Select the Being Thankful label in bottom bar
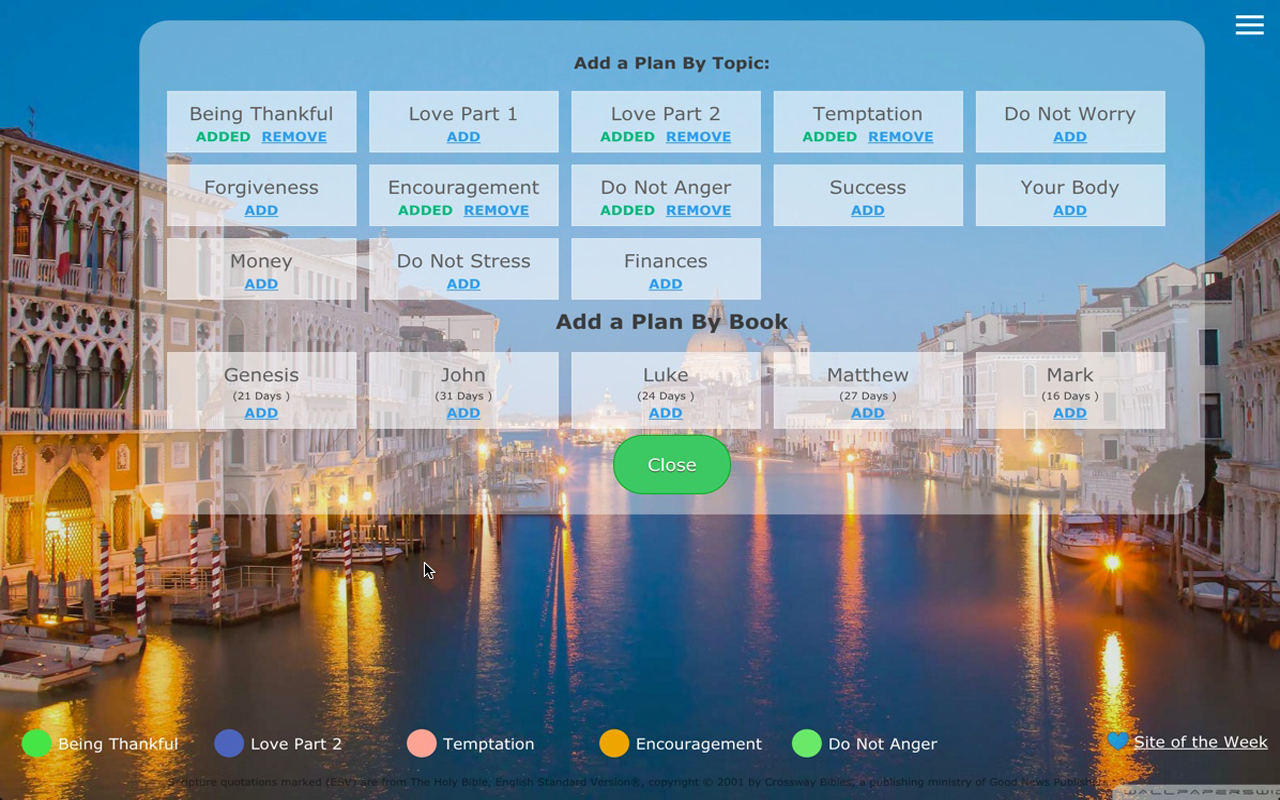Viewport: 1280px width, 800px height. coord(118,744)
